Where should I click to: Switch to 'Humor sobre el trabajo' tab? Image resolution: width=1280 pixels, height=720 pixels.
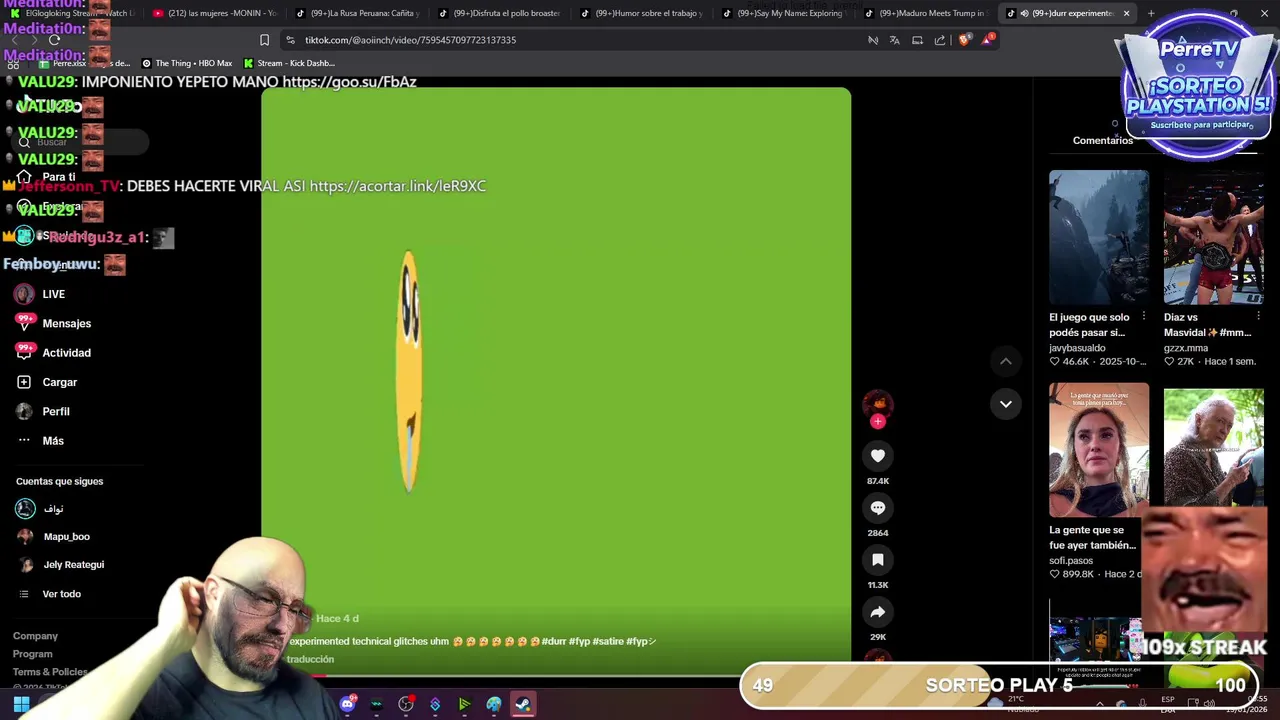click(642, 13)
